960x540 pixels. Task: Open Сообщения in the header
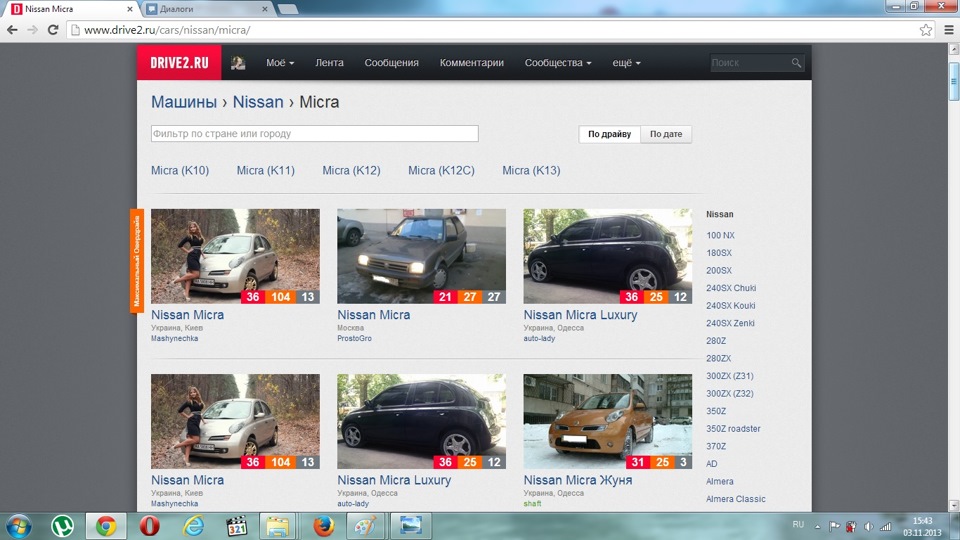(x=391, y=62)
